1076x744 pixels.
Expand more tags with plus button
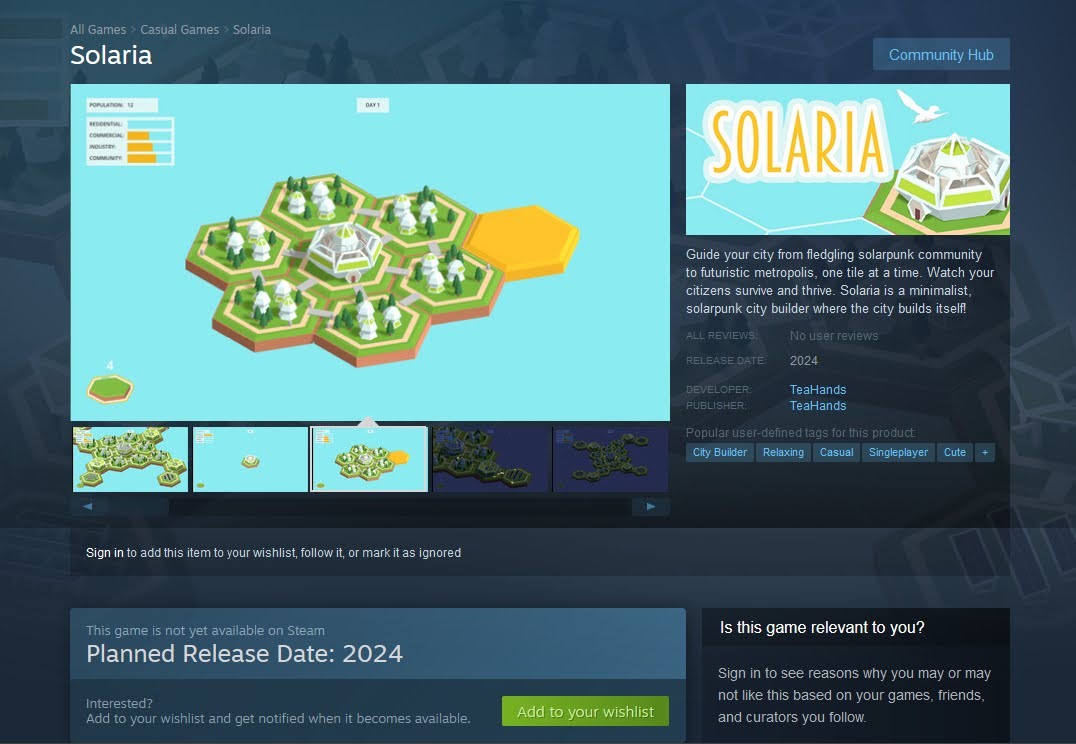click(x=985, y=452)
